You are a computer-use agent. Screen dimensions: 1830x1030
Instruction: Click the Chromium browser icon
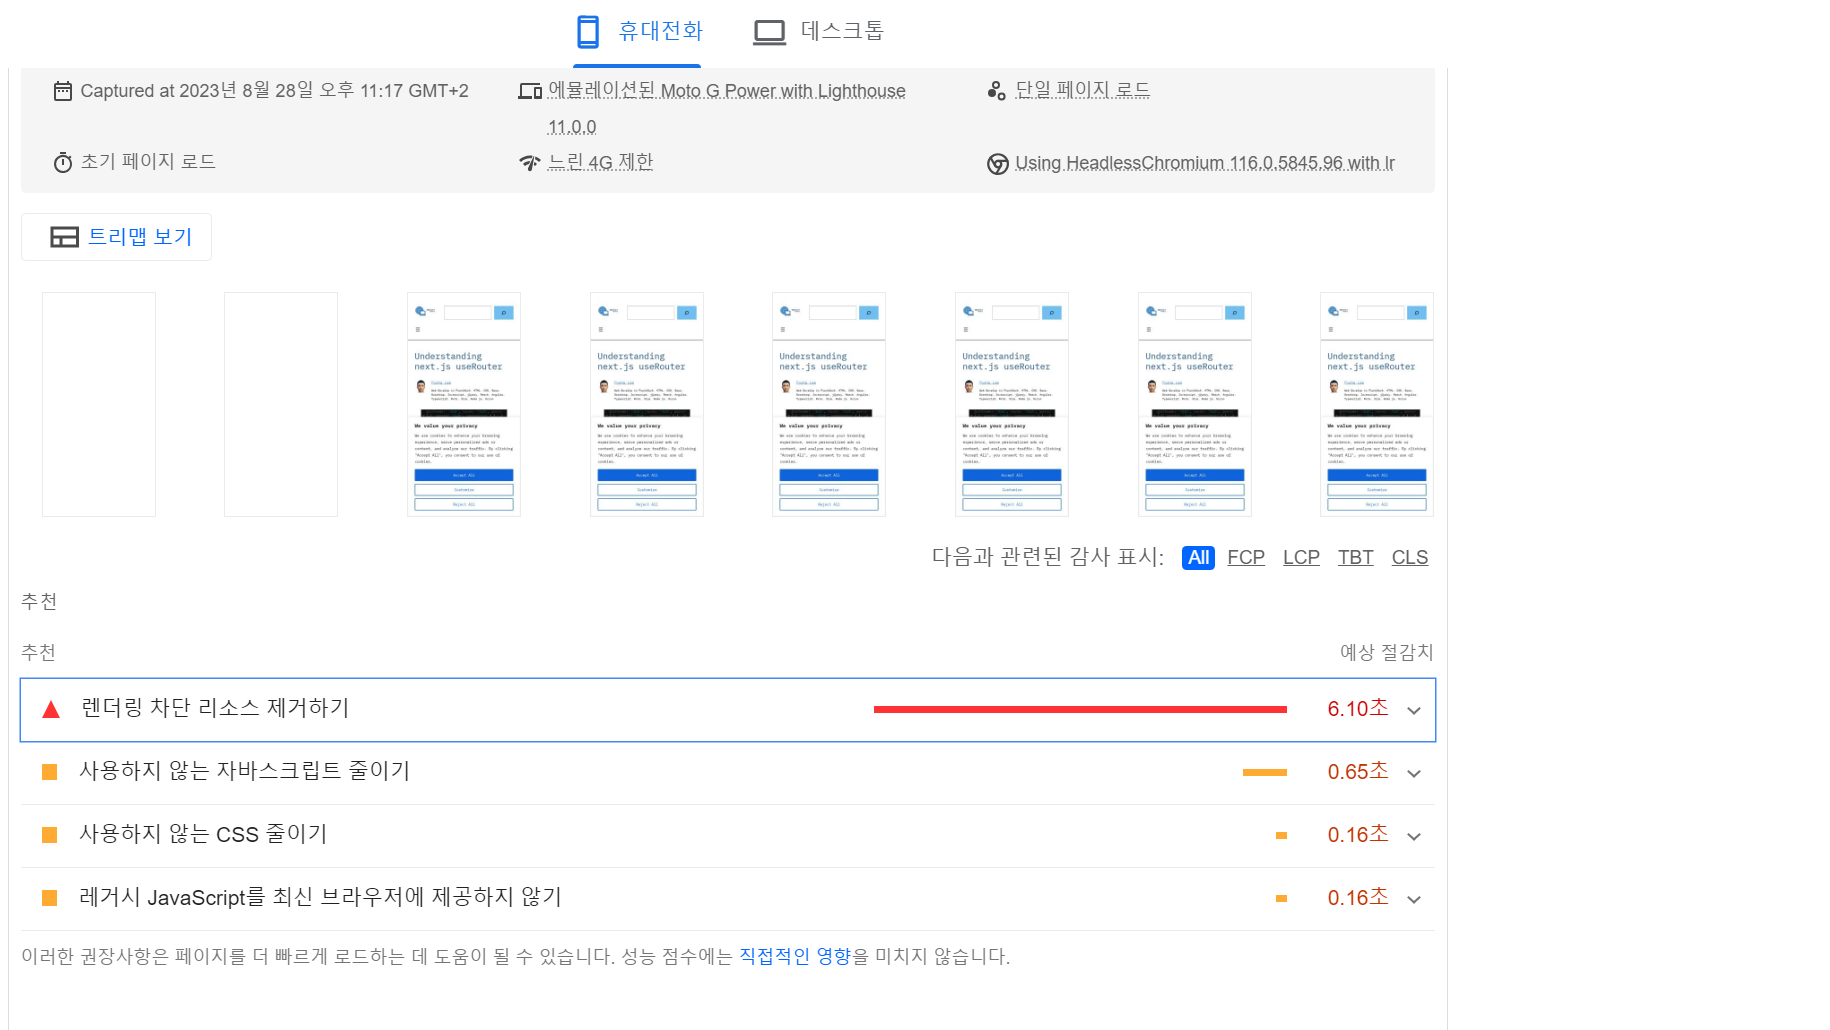tap(997, 164)
